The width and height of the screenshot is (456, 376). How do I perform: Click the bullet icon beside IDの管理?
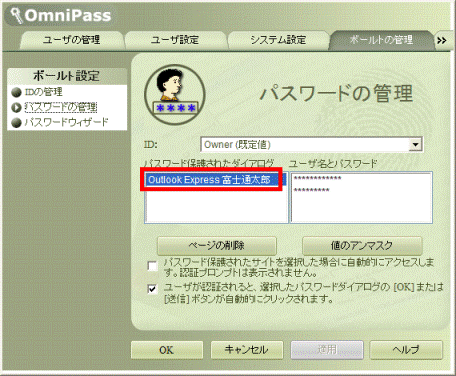tap(16, 92)
